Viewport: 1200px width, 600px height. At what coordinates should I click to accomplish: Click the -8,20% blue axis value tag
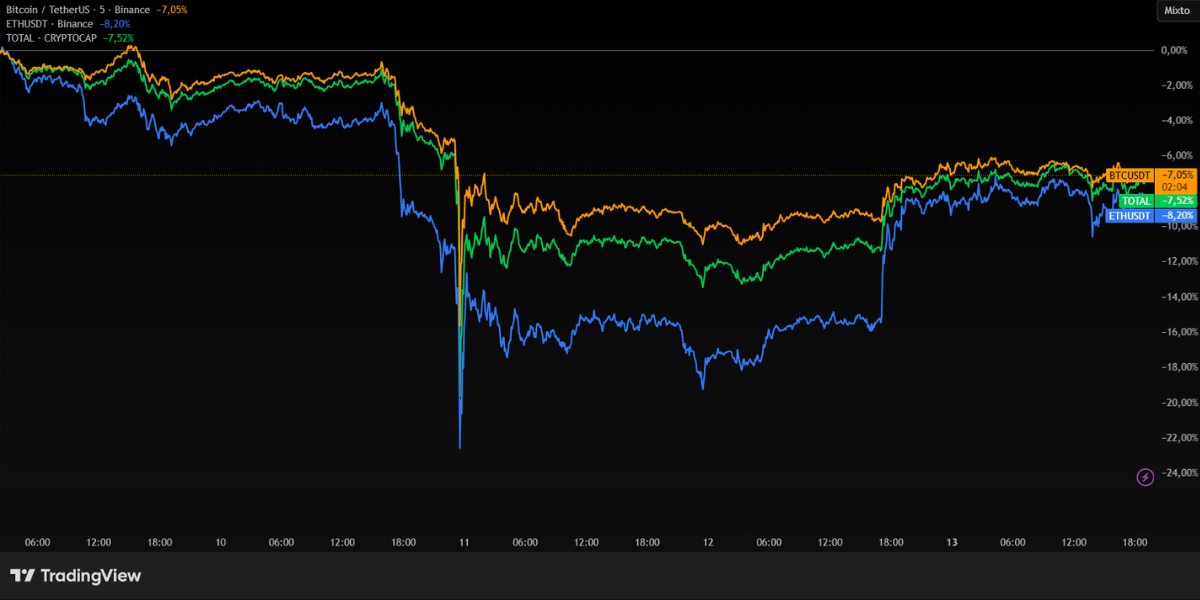(x=1175, y=215)
